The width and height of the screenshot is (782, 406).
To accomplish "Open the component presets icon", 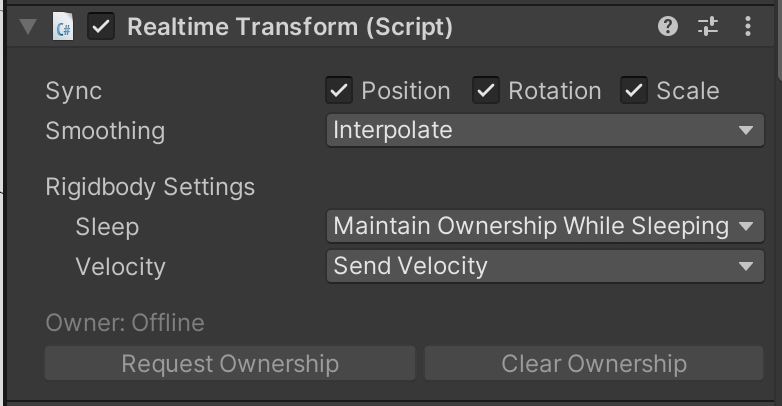I will click(708, 27).
